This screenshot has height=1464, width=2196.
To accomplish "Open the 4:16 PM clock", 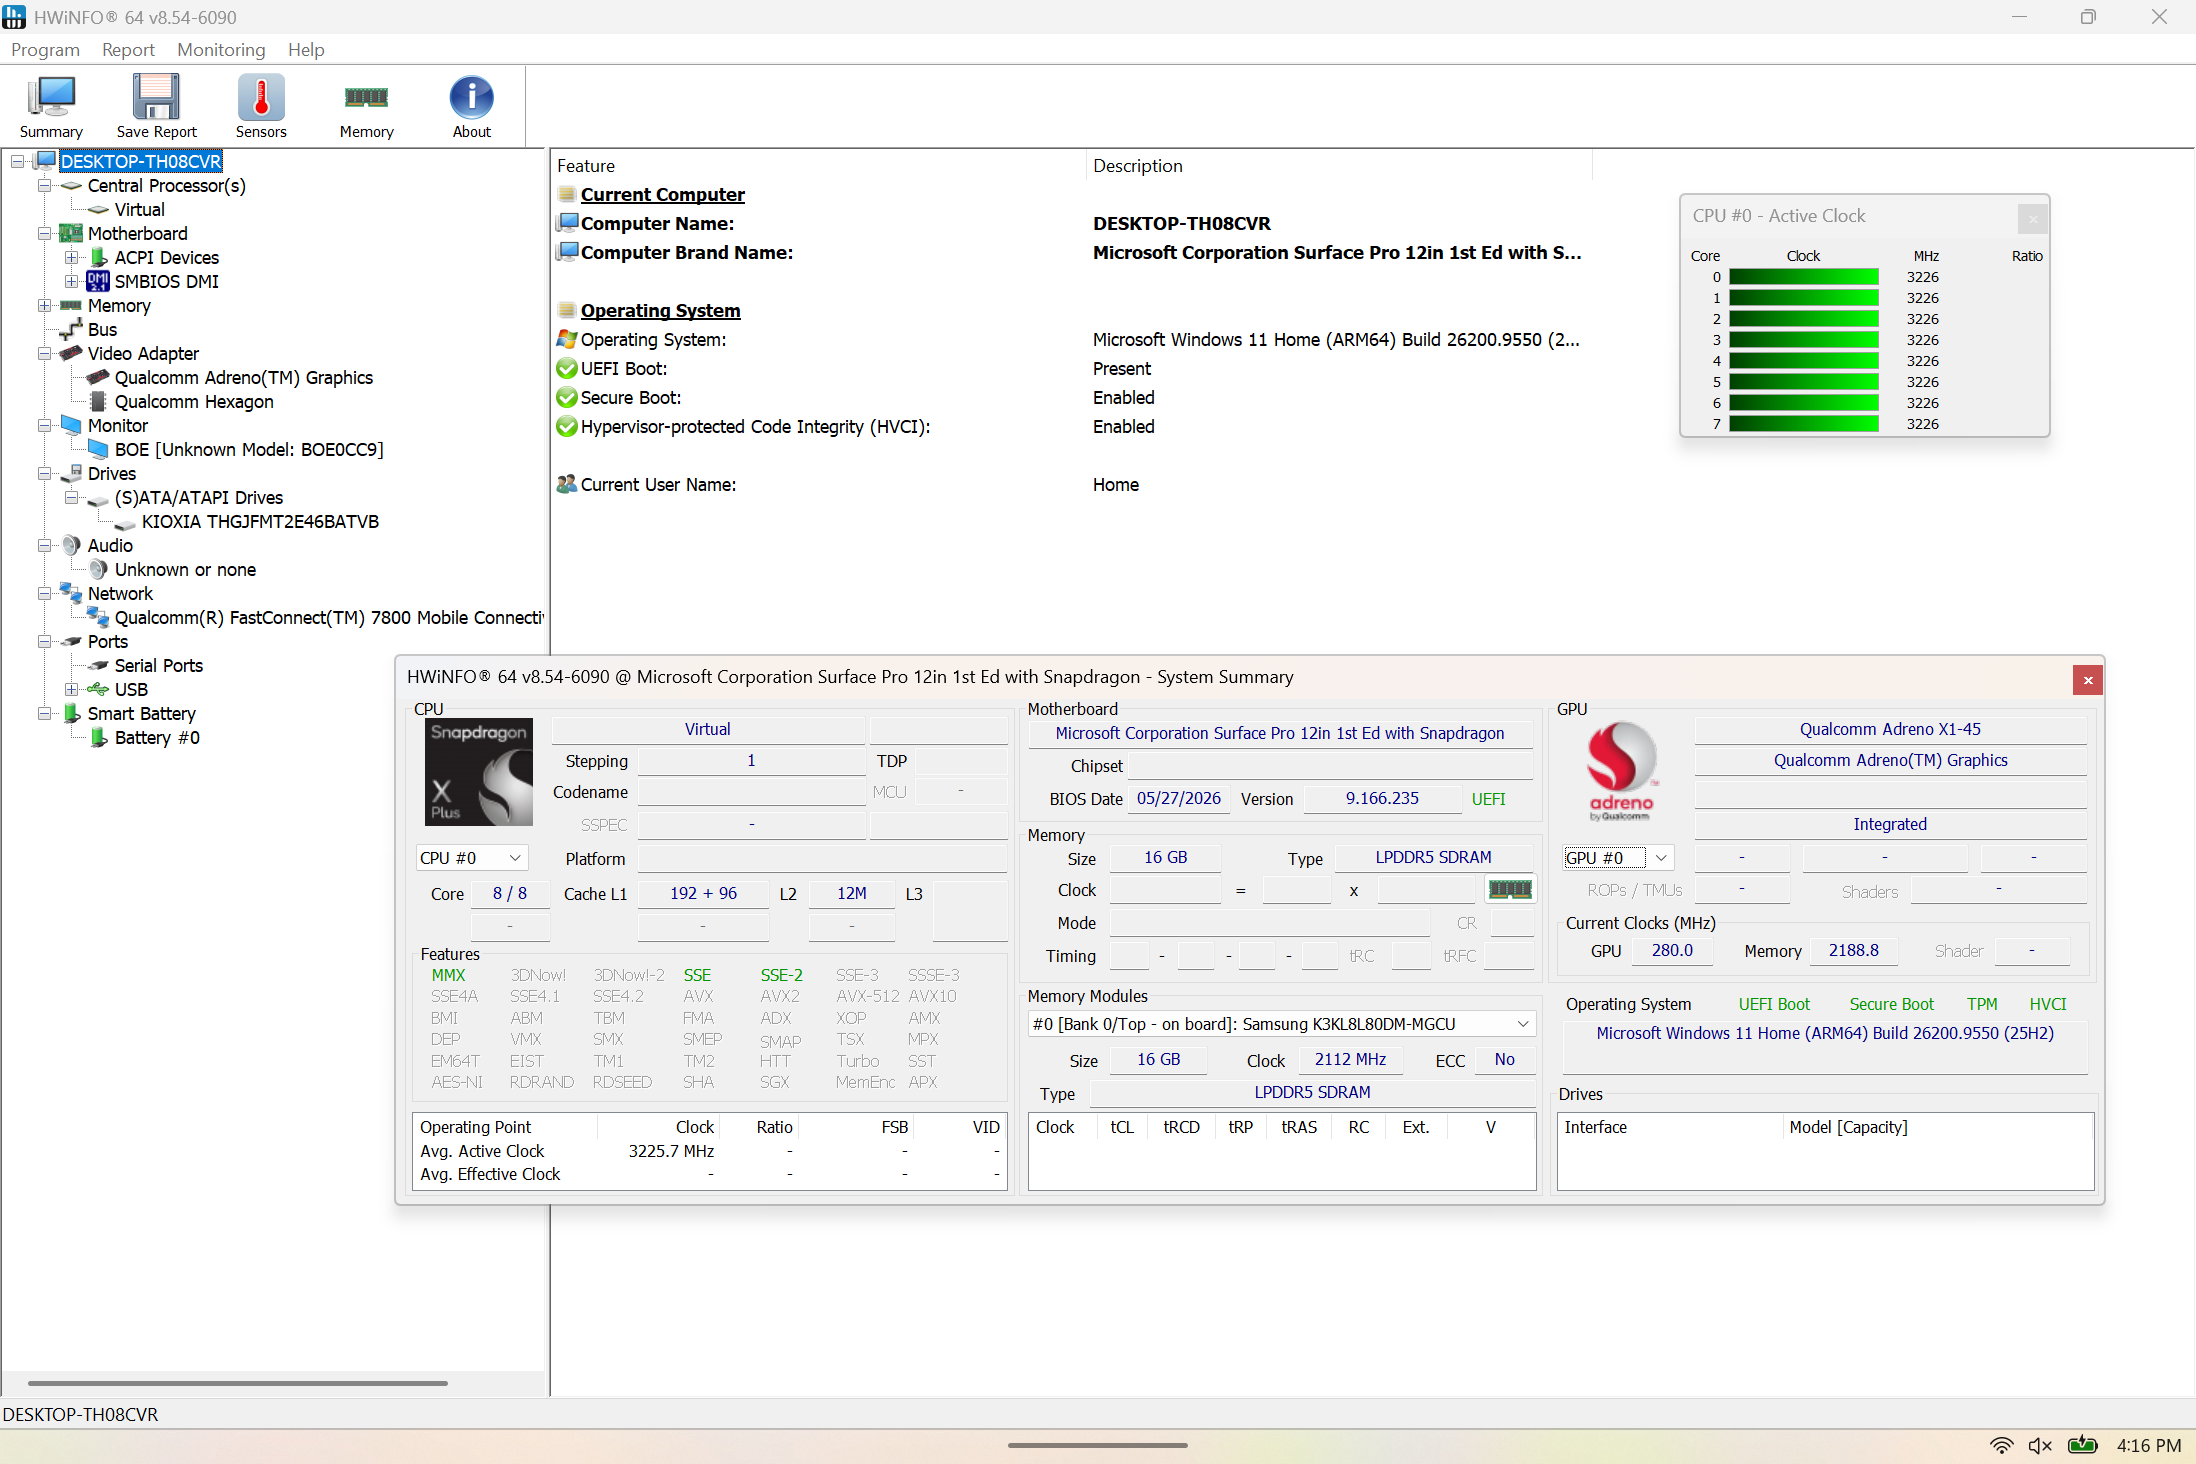I will coord(2149,1445).
